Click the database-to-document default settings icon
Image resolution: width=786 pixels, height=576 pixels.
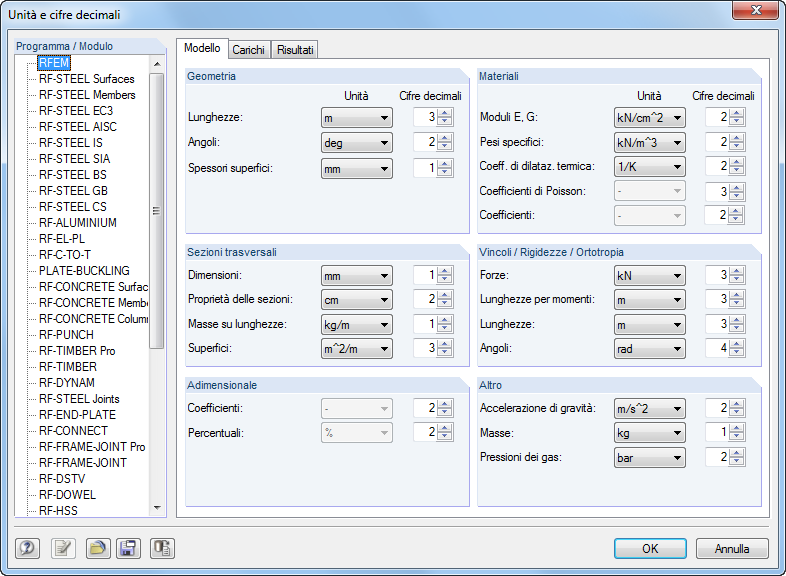[x=162, y=548]
